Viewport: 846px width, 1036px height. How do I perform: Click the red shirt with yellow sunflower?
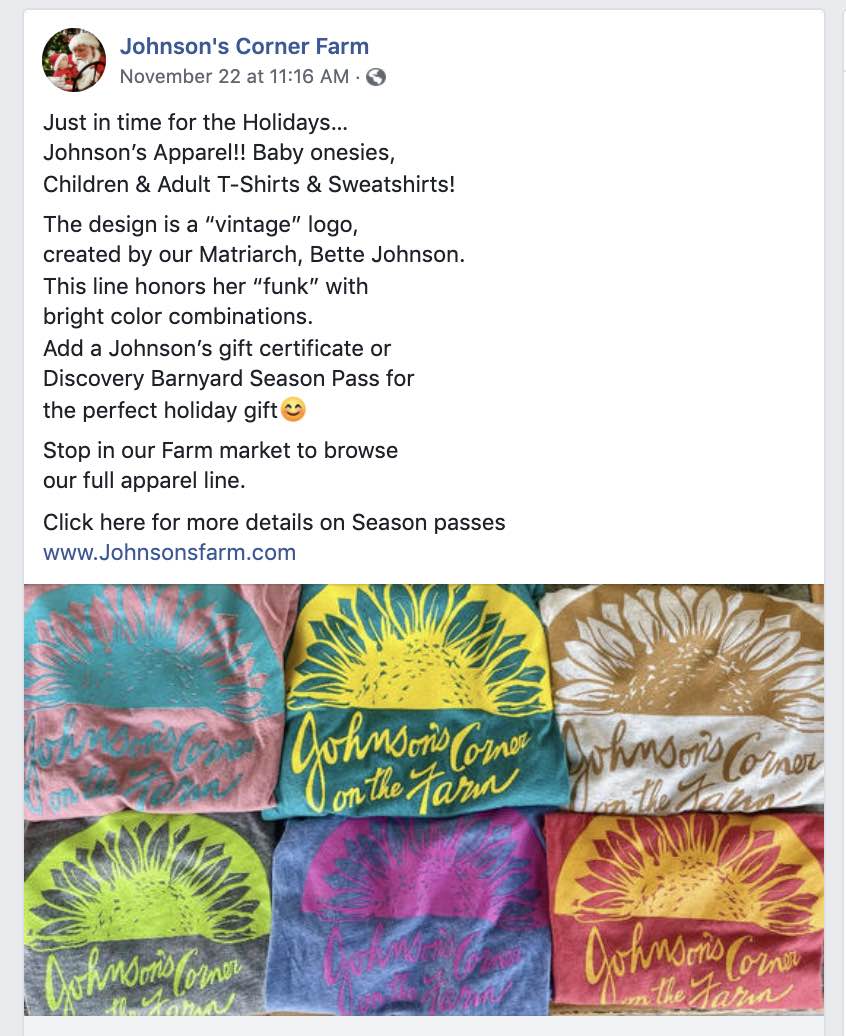684,915
